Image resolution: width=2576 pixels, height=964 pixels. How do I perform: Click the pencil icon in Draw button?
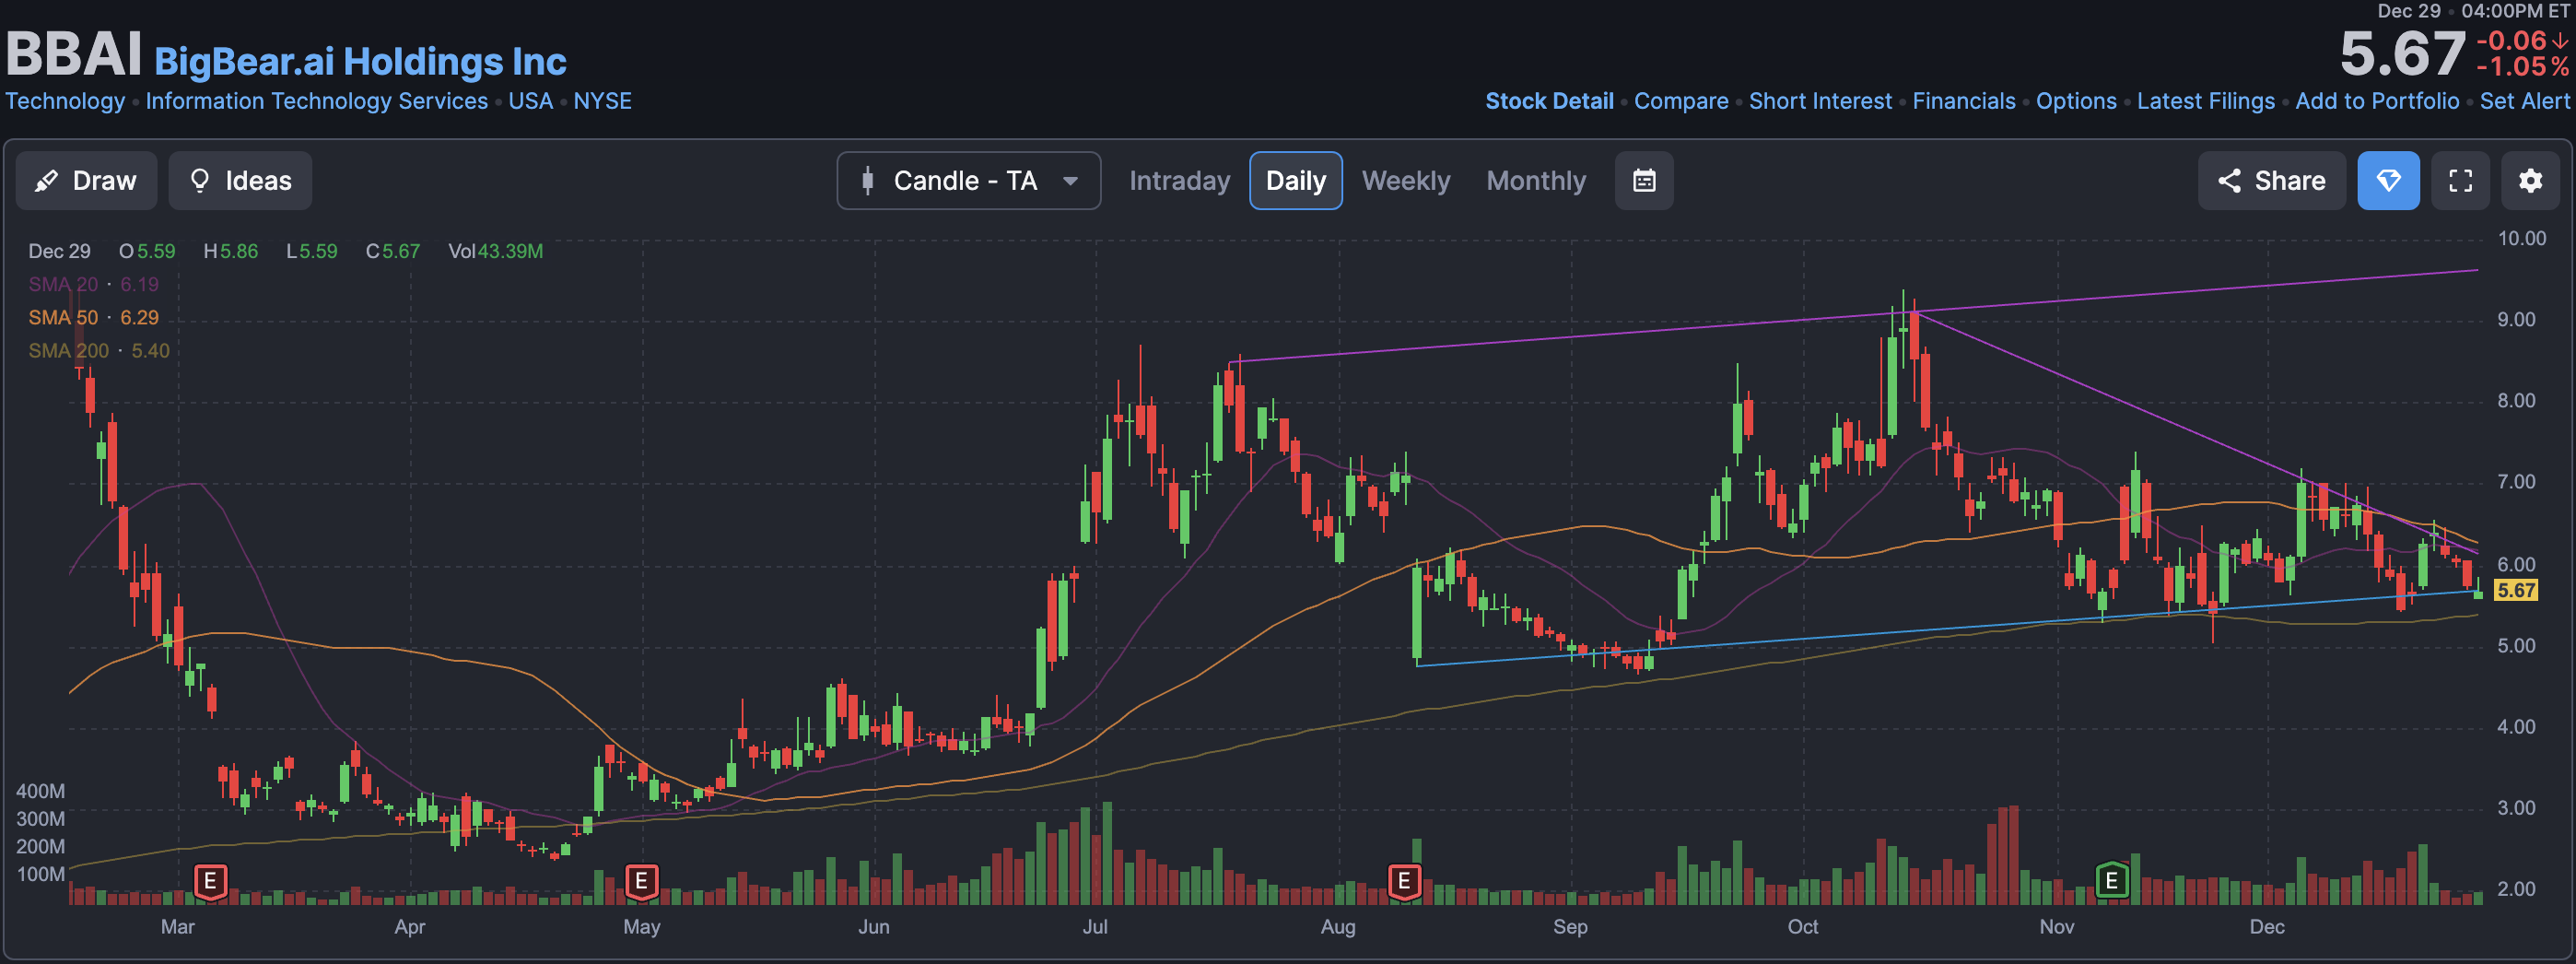(46, 181)
